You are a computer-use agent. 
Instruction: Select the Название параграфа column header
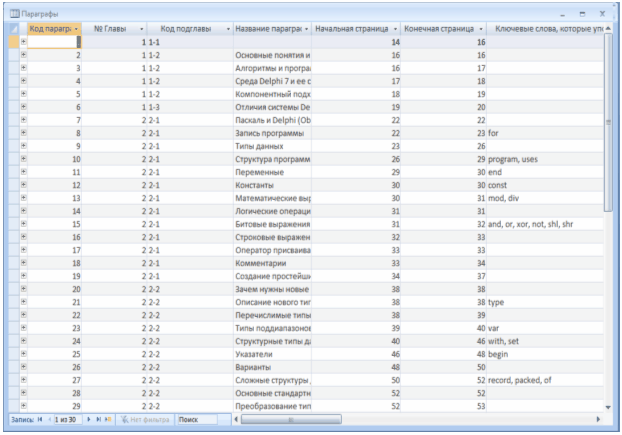click(268, 29)
